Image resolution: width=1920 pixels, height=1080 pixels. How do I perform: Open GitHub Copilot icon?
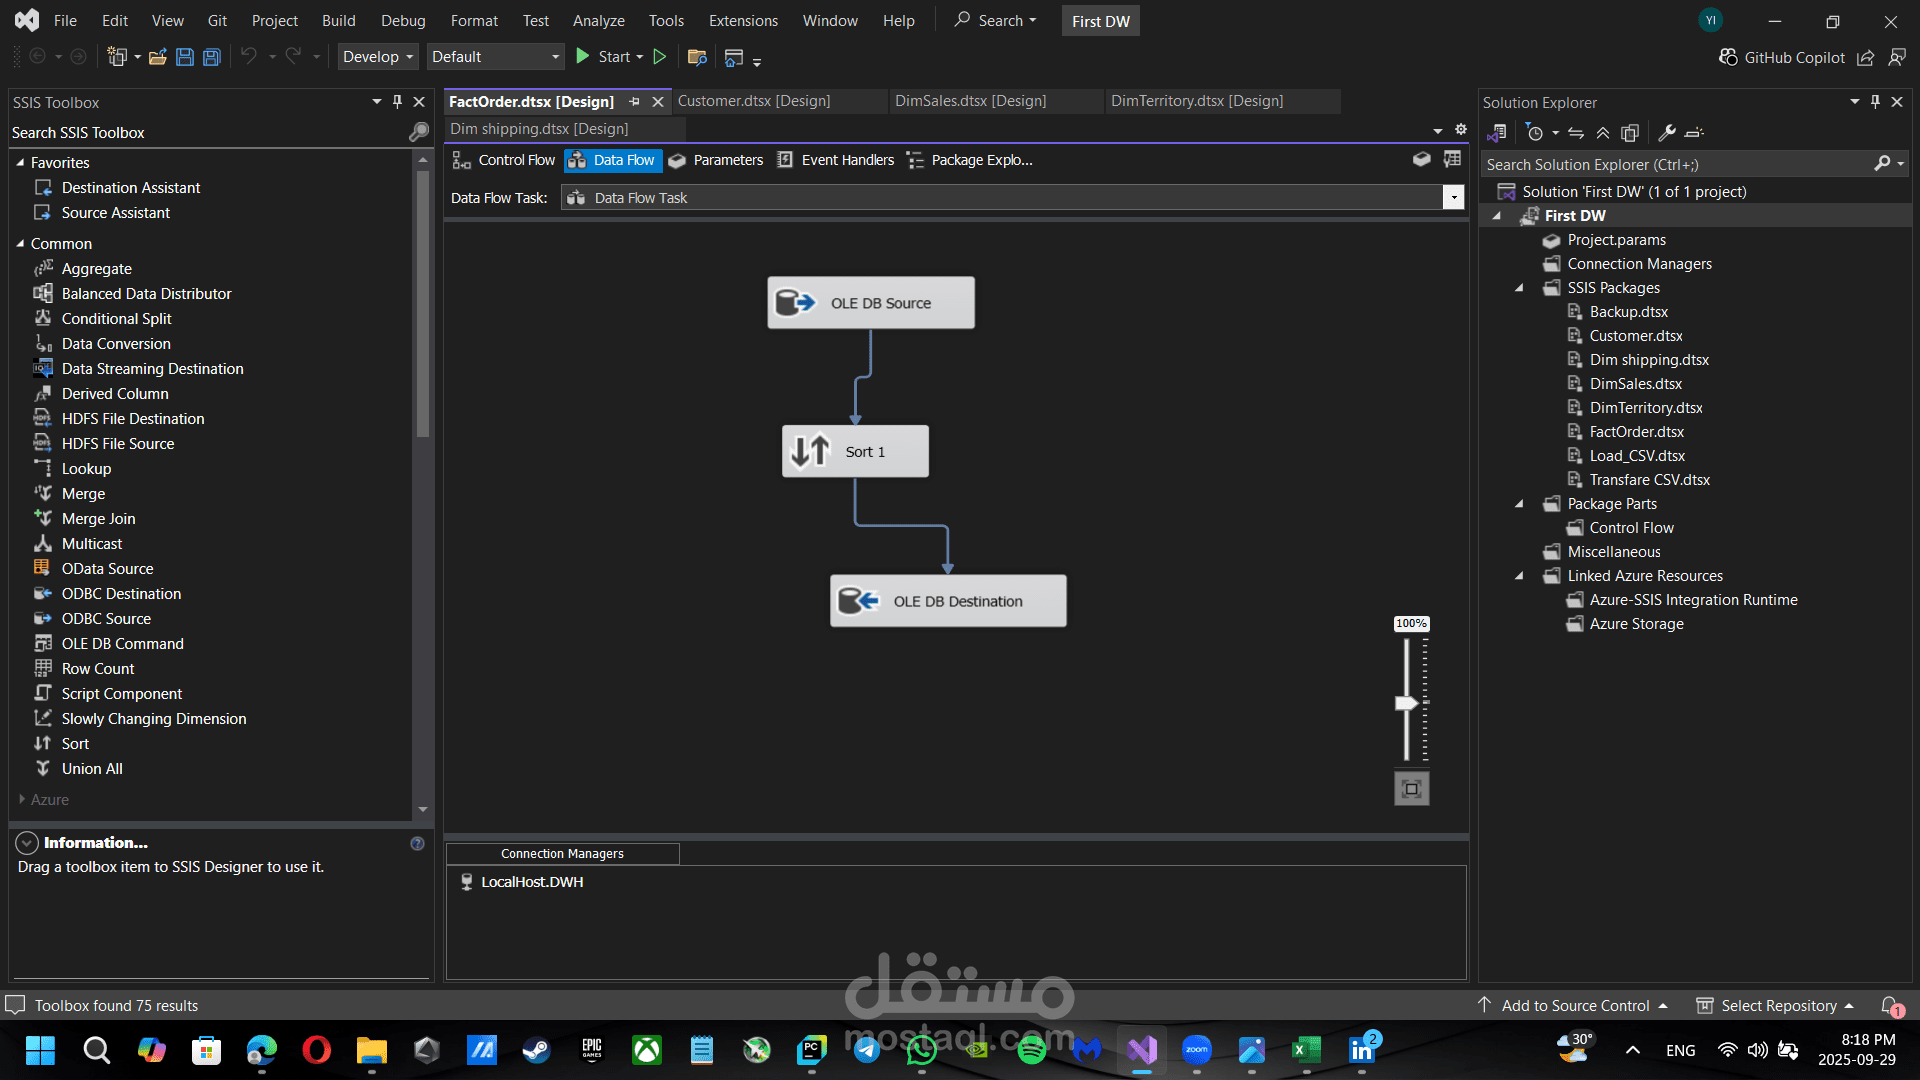1728,57
